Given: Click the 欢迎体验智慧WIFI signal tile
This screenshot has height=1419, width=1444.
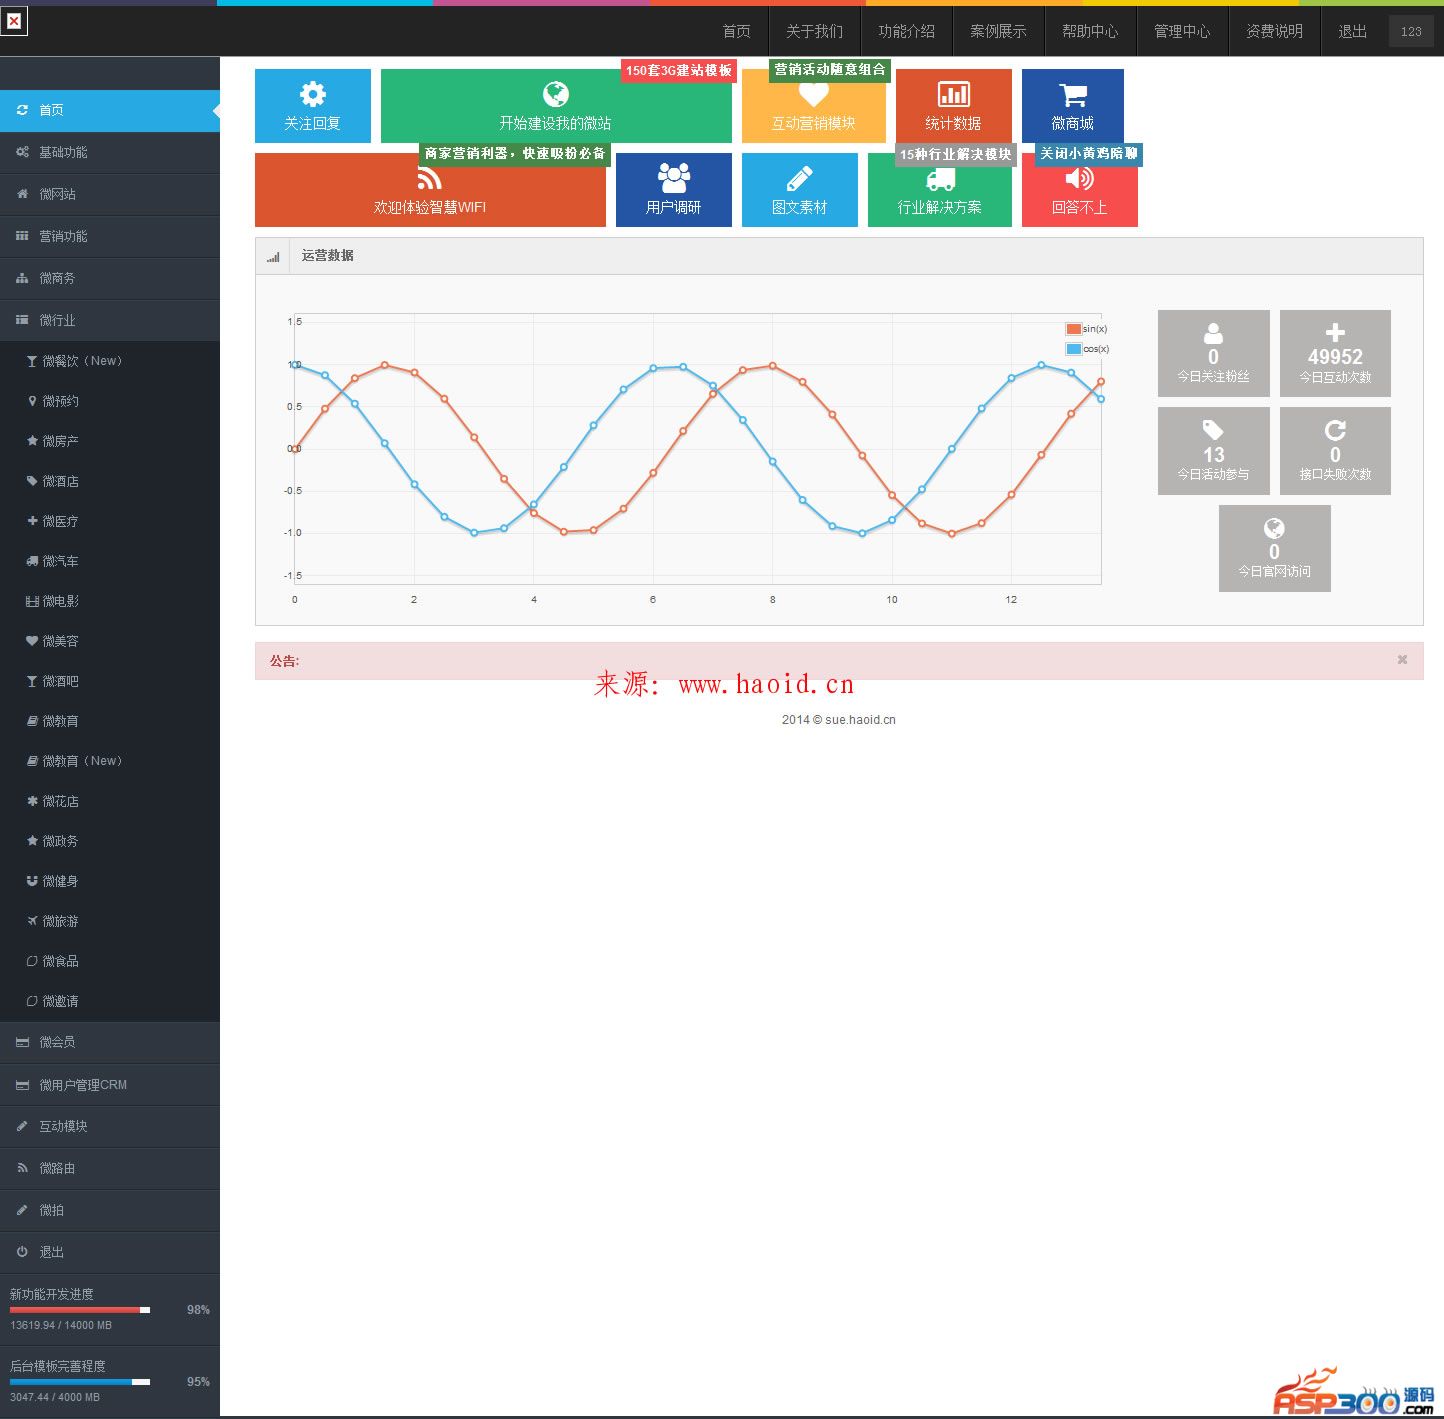Looking at the screenshot, I should (430, 190).
